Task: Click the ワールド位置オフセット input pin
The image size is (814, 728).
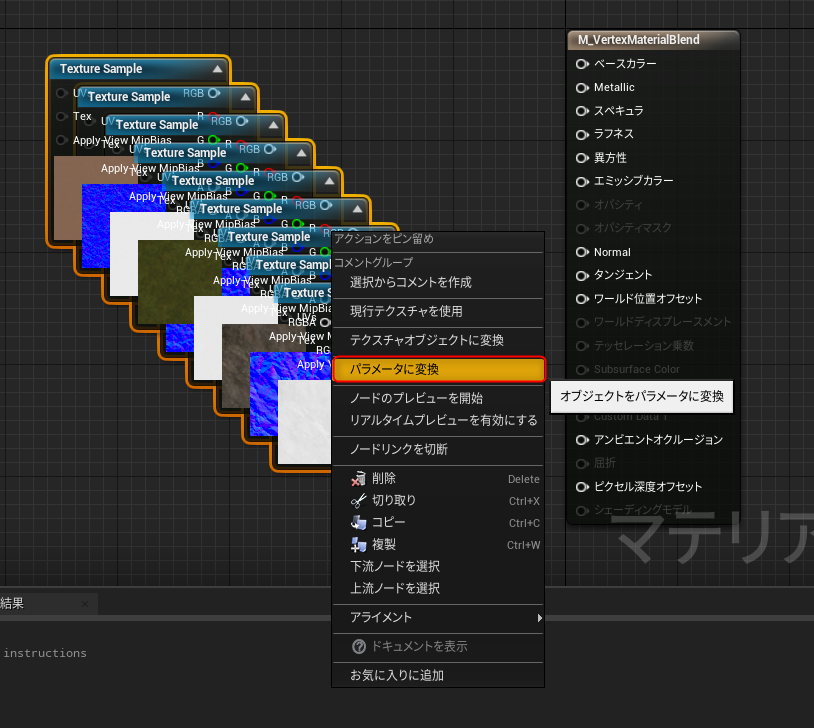Action: point(582,299)
